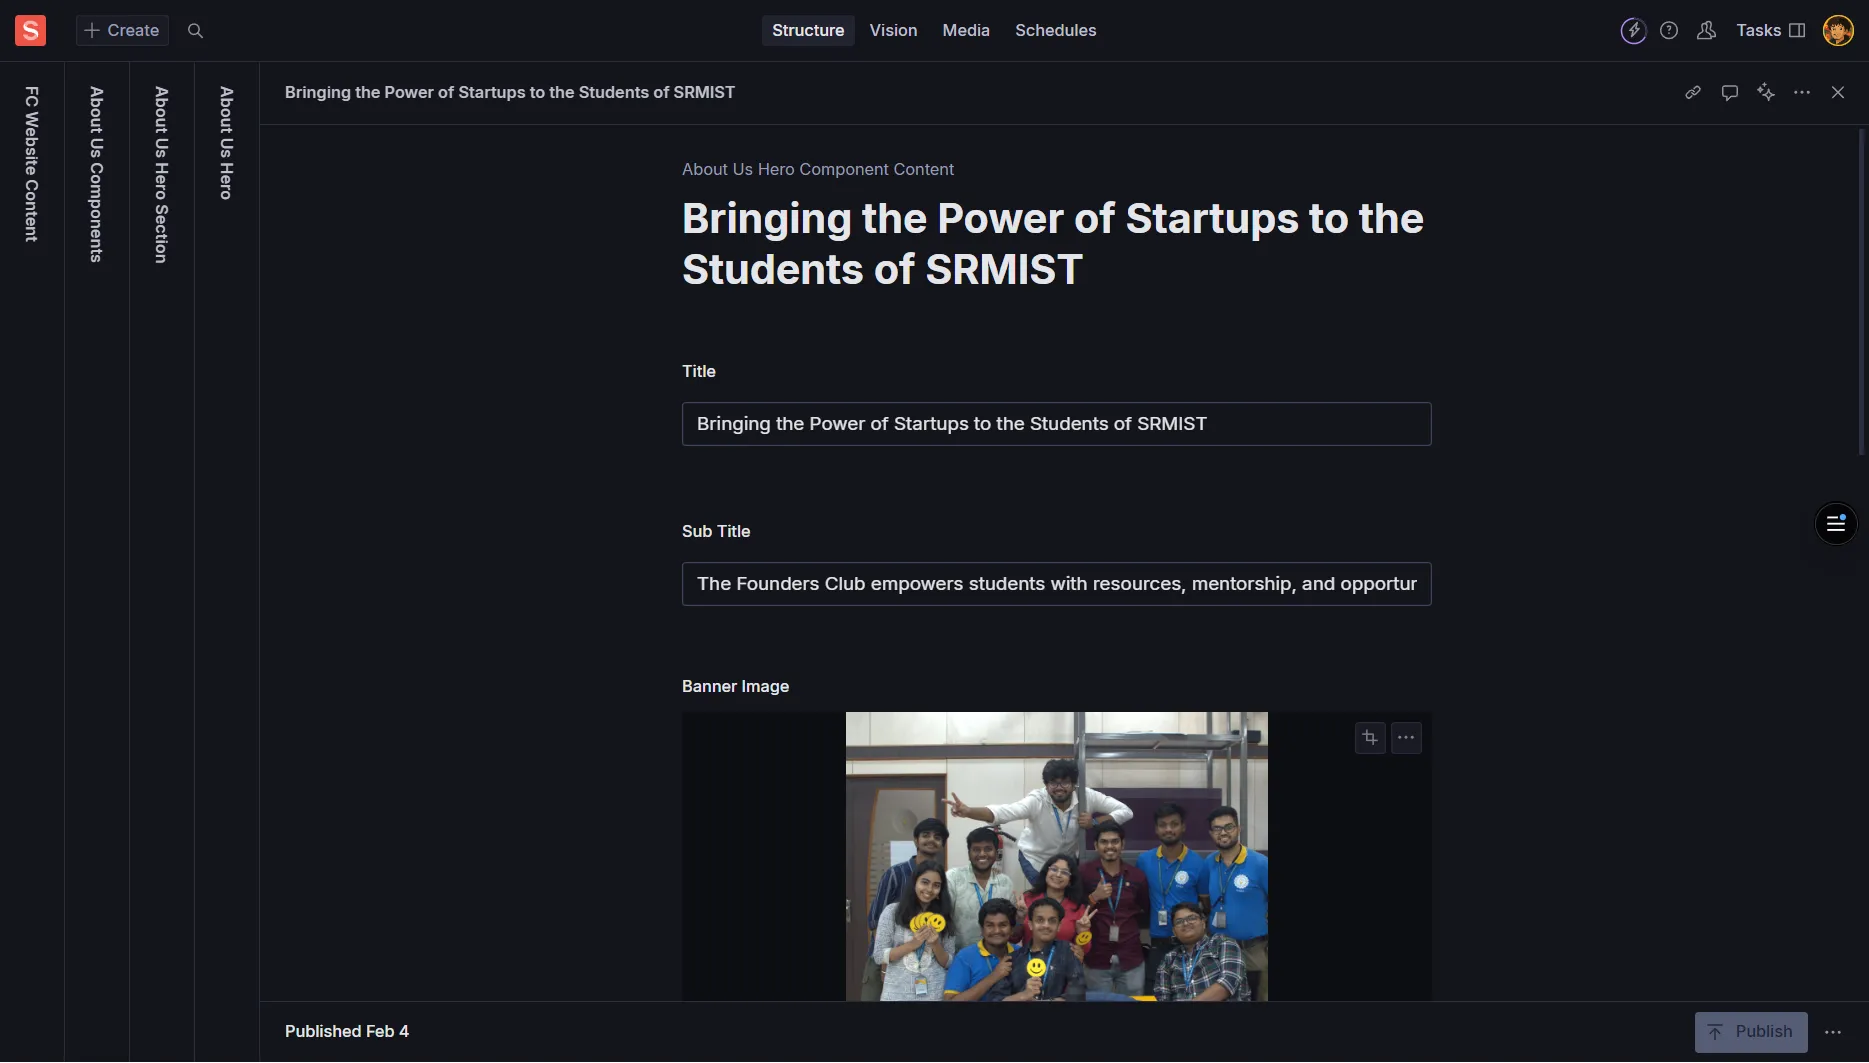Screen dimensions: 1869x1063
Task: Open the banner image options menu
Action: [1406, 738]
